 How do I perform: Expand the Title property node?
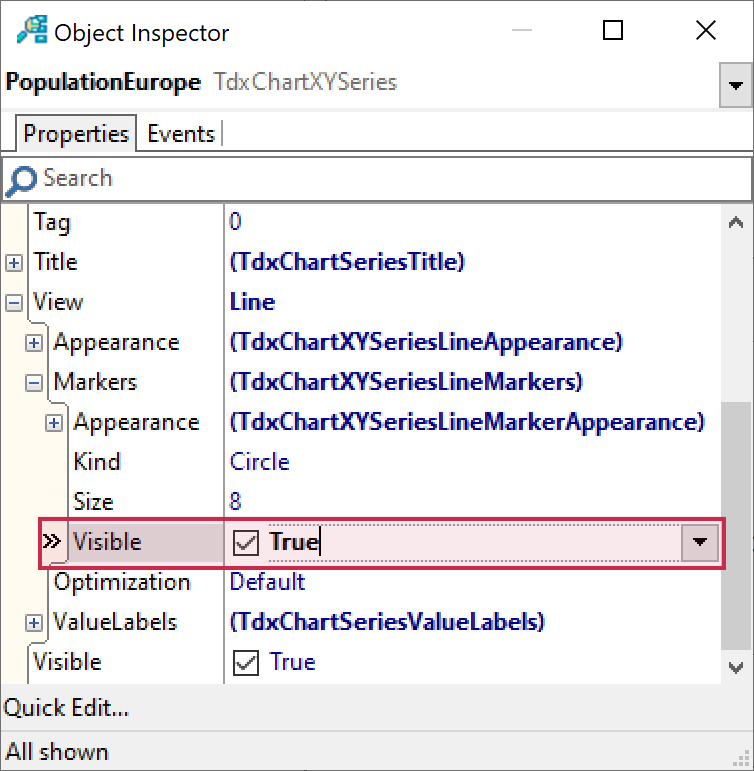[x=14, y=262]
